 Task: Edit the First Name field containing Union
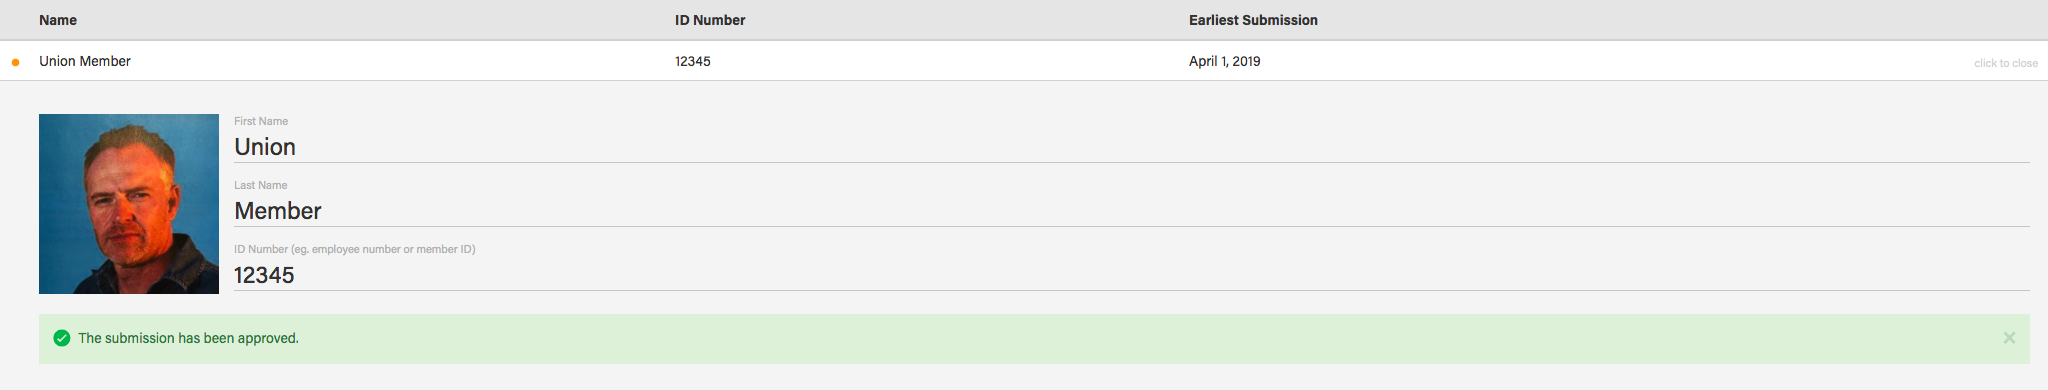point(1132,147)
